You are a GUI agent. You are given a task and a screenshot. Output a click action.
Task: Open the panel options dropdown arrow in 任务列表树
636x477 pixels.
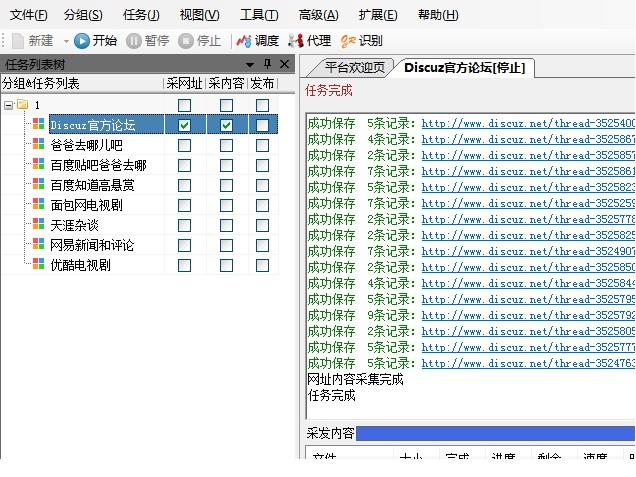click(x=250, y=64)
